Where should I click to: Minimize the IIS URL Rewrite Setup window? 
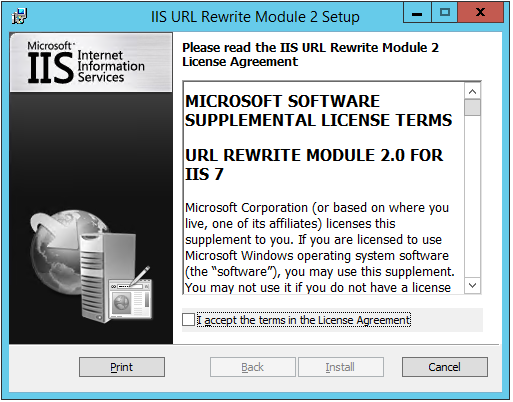[417, 13]
